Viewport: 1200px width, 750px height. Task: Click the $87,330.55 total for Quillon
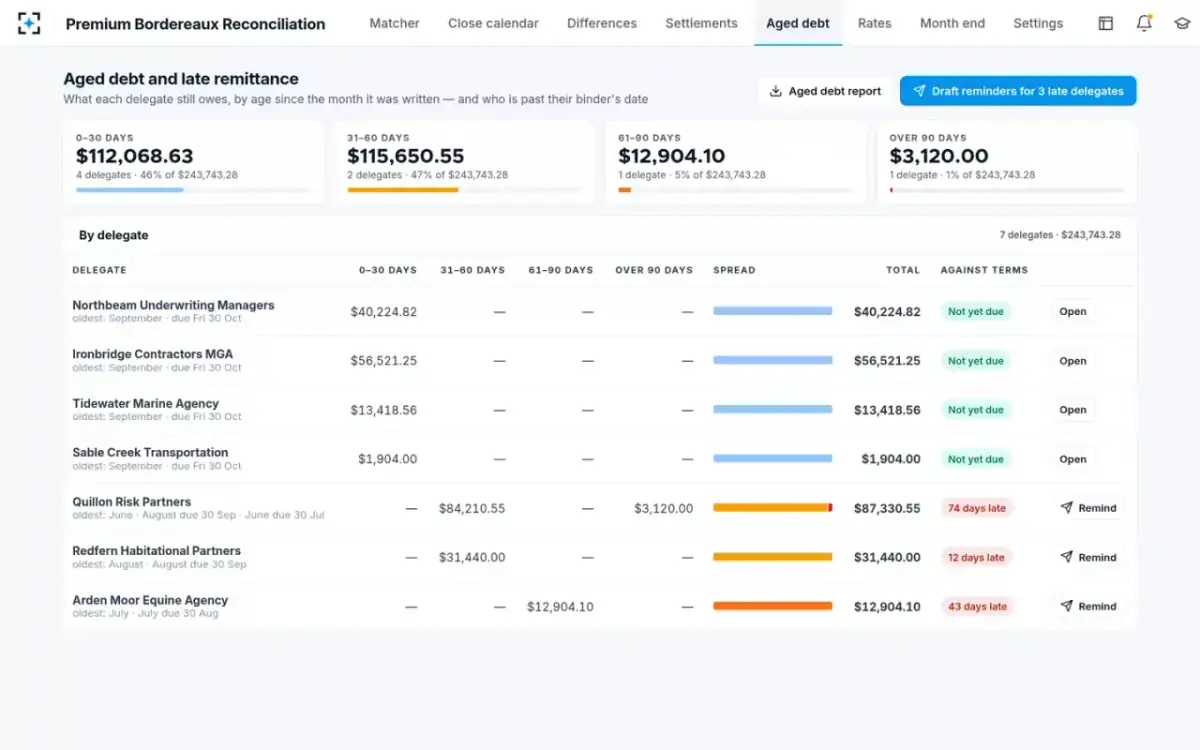coord(887,508)
